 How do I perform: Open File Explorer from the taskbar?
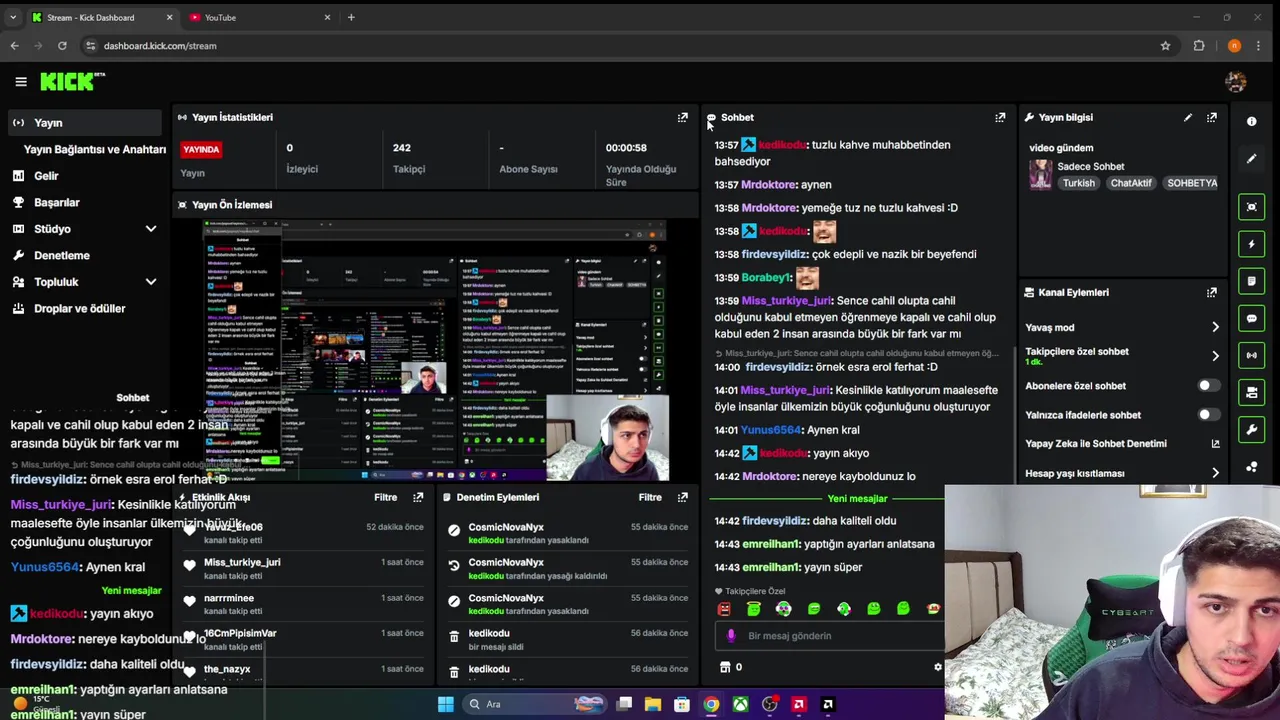click(x=653, y=704)
